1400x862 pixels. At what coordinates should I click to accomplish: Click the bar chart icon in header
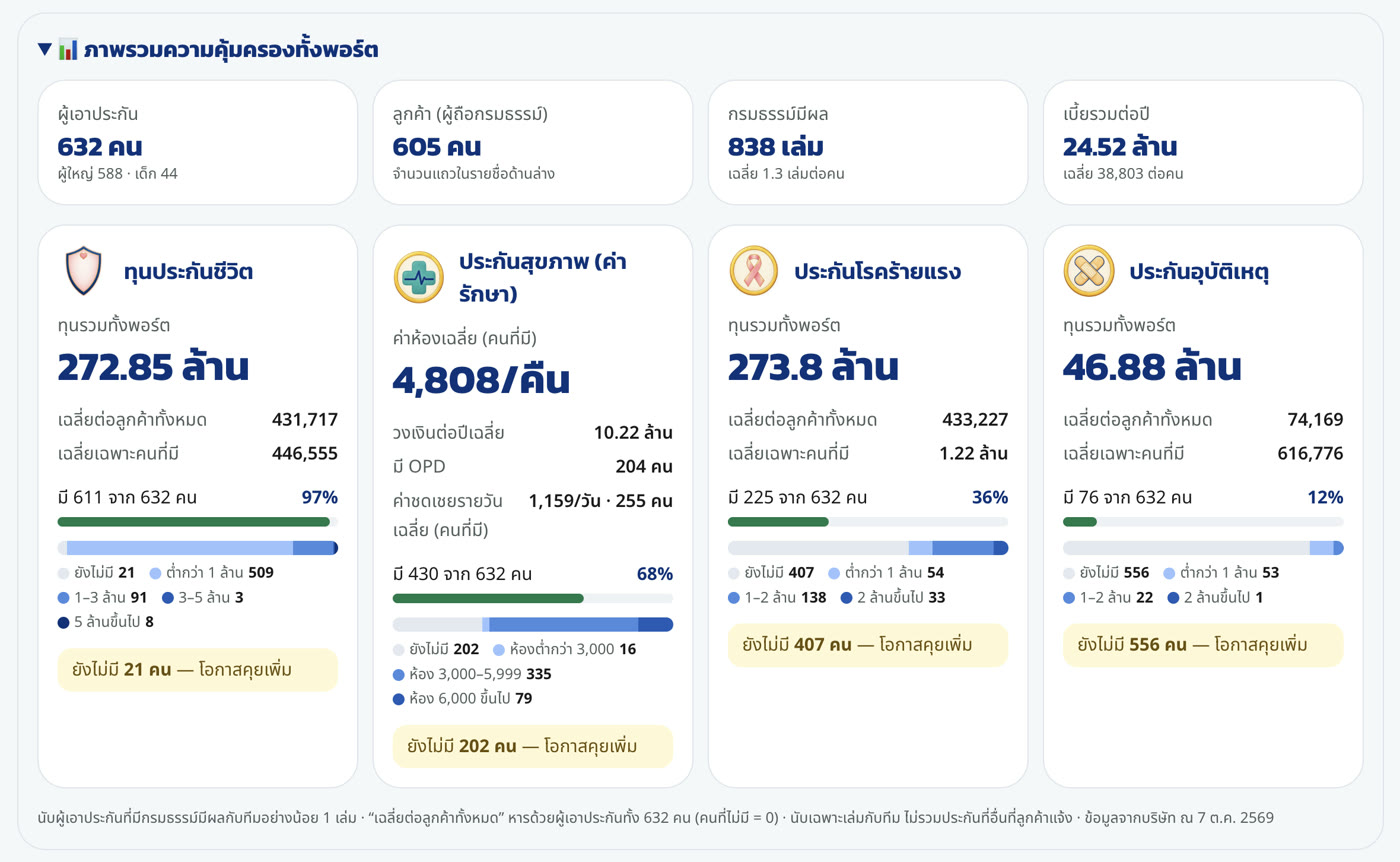click(x=68, y=49)
